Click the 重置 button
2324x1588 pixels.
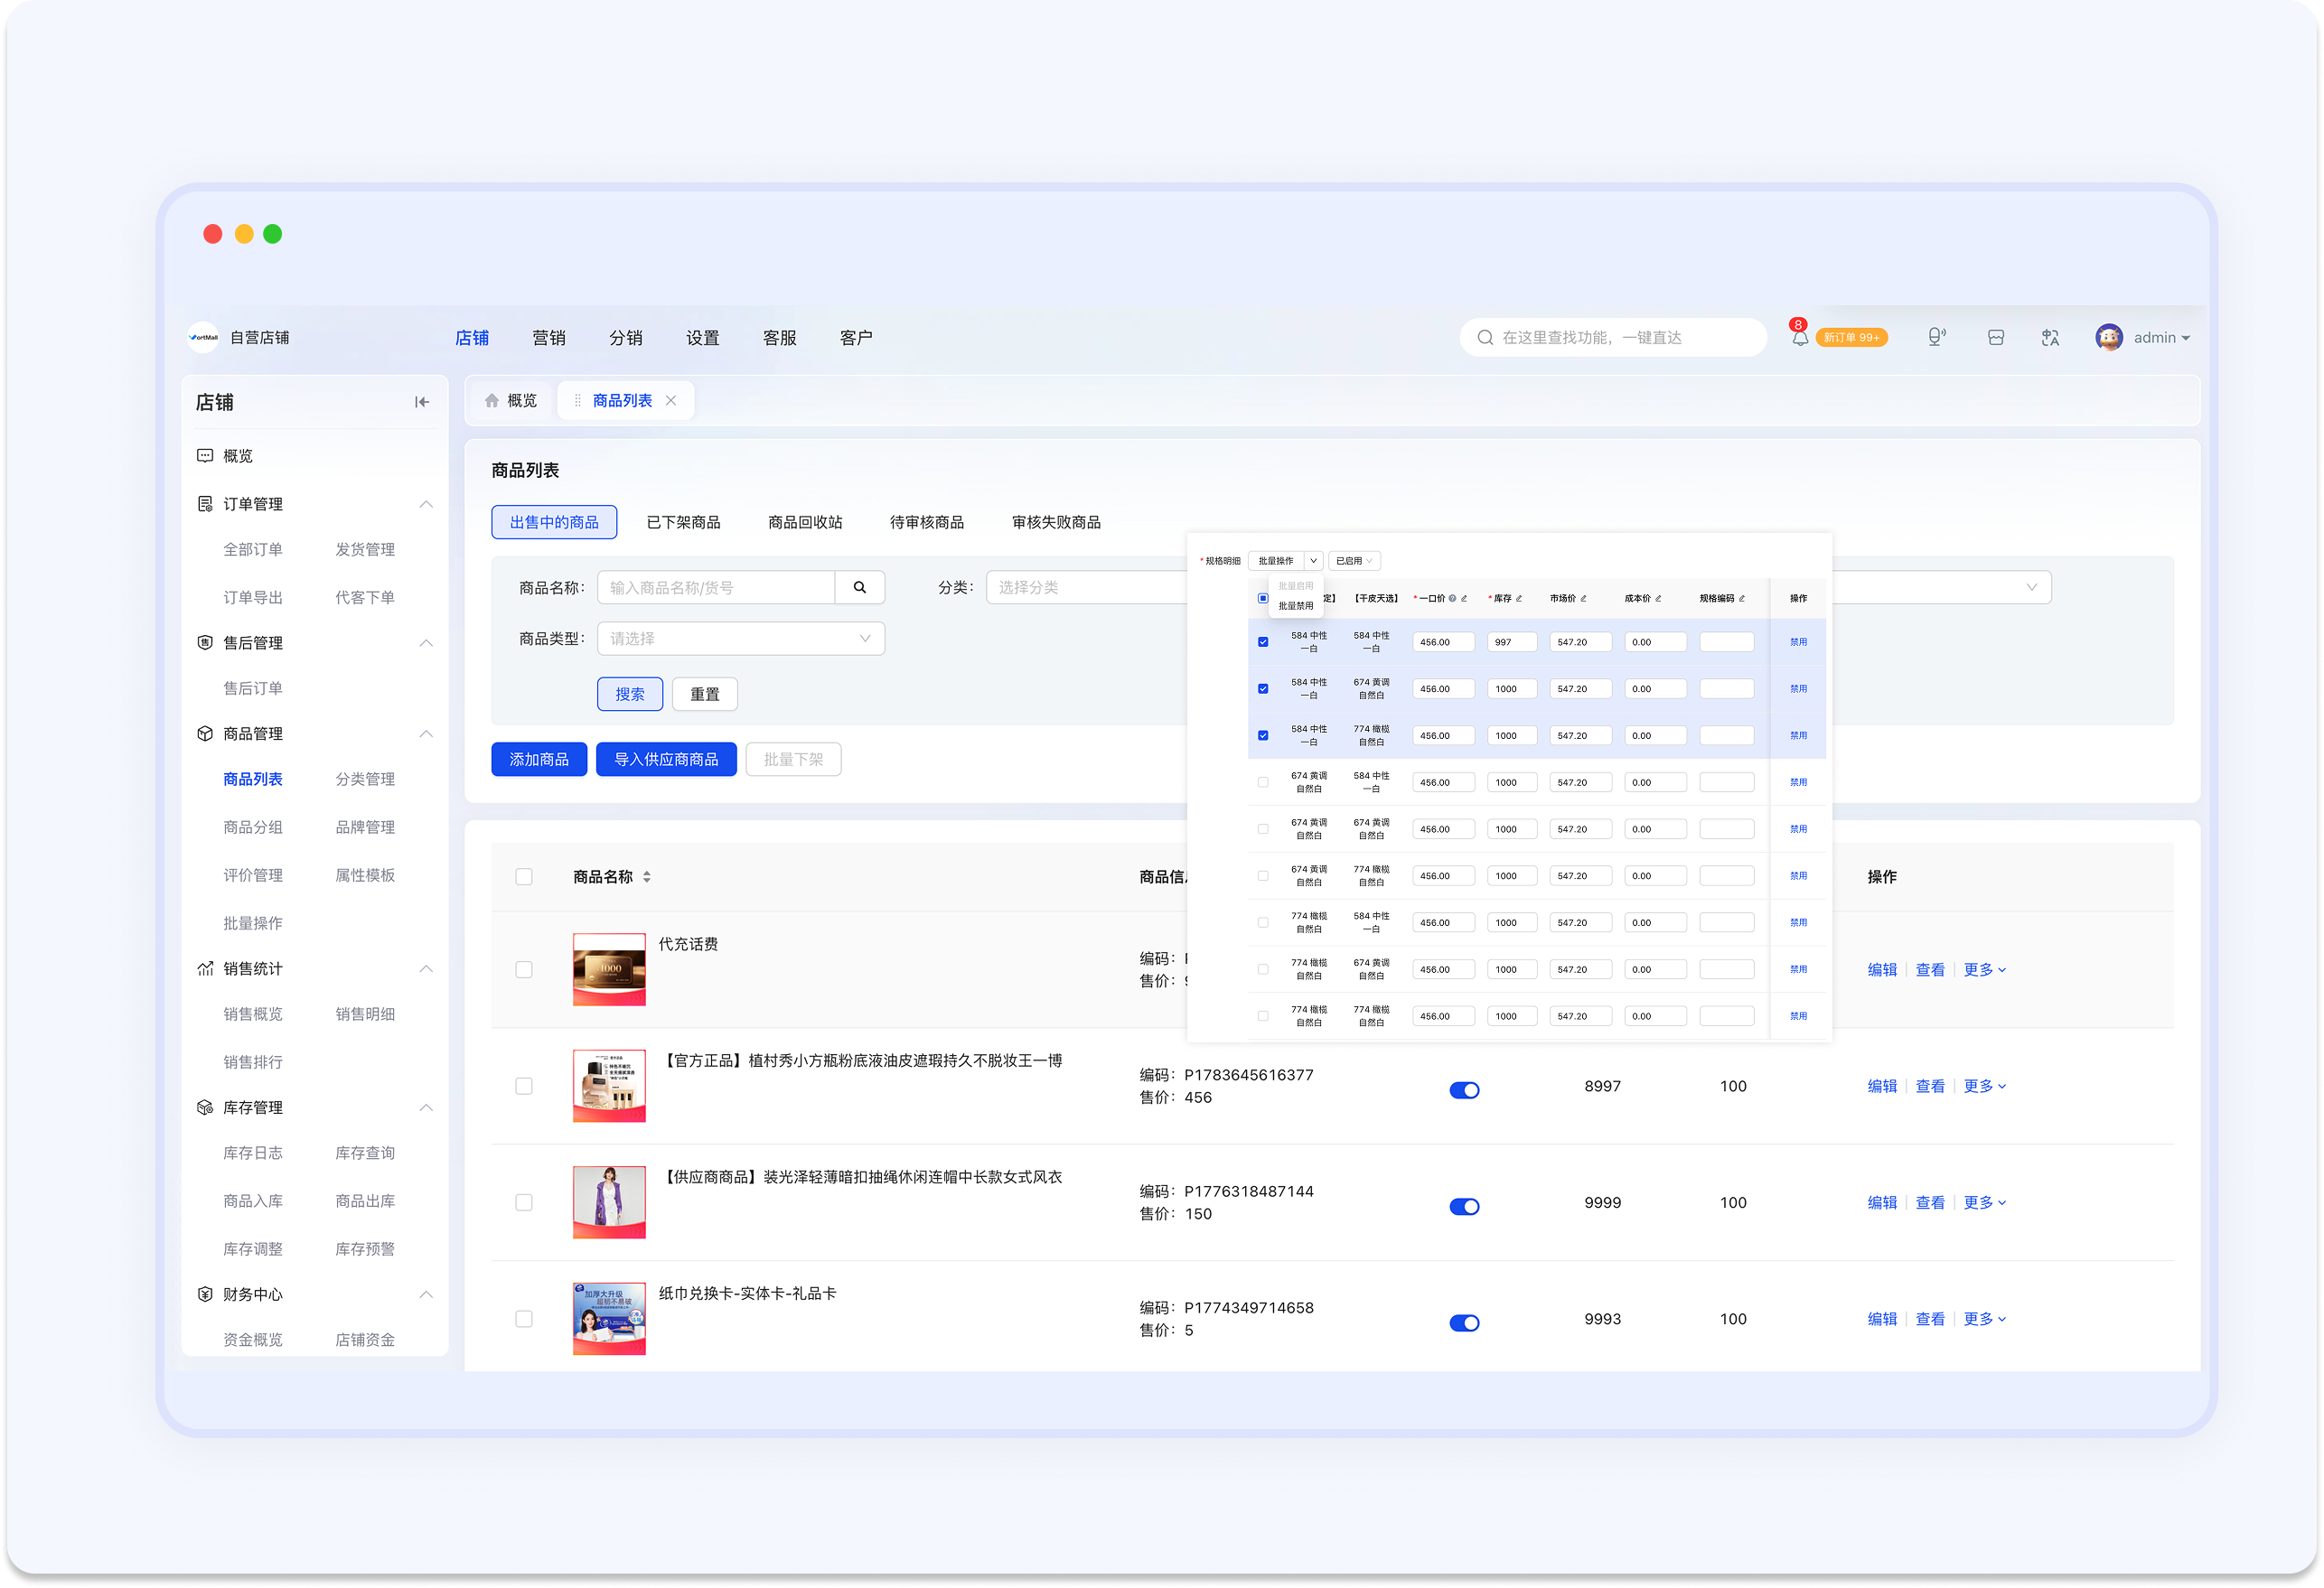point(705,695)
